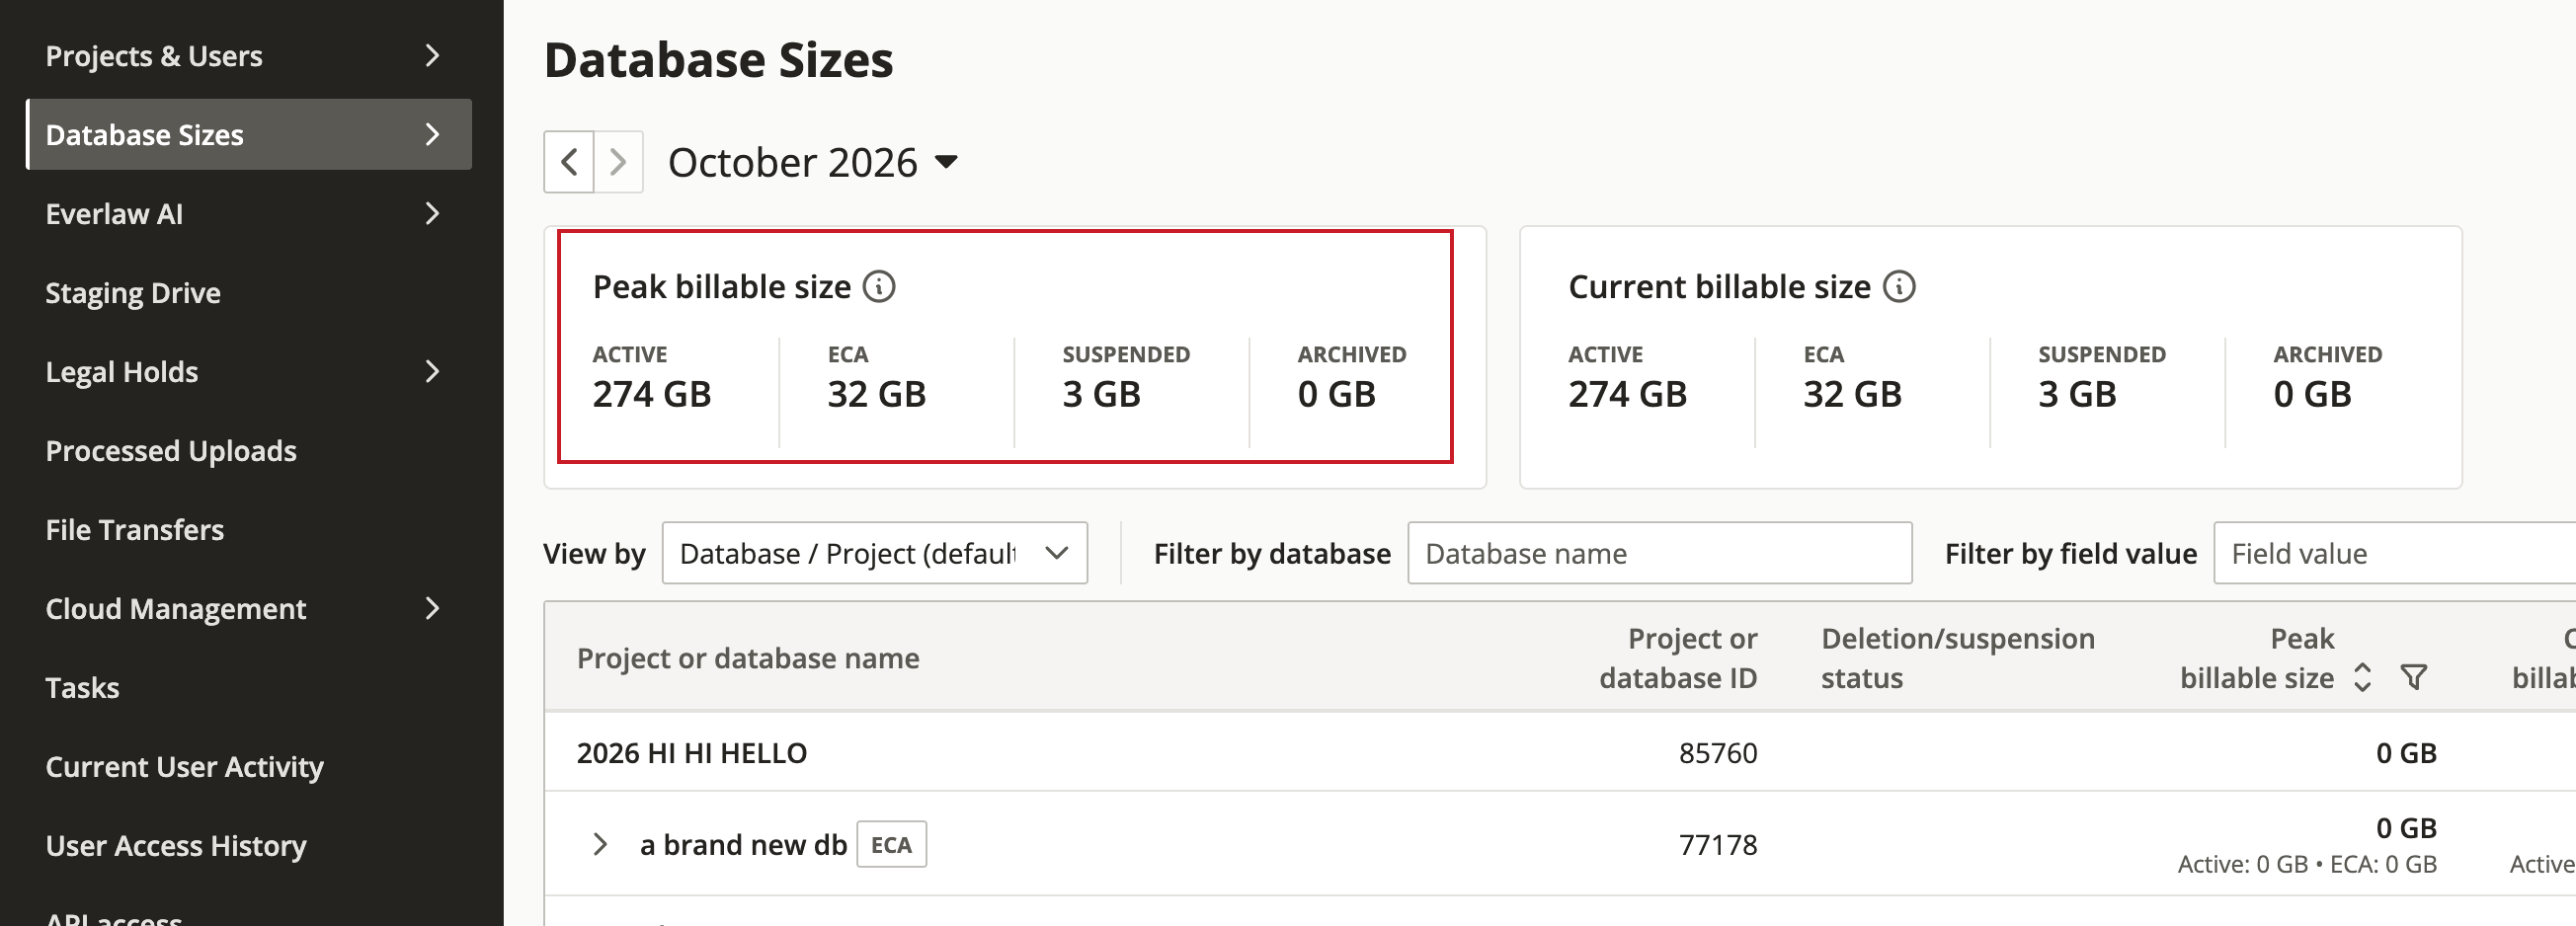
Task: Click the Current billable ECA 32 GB value
Action: tap(1853, 394)
